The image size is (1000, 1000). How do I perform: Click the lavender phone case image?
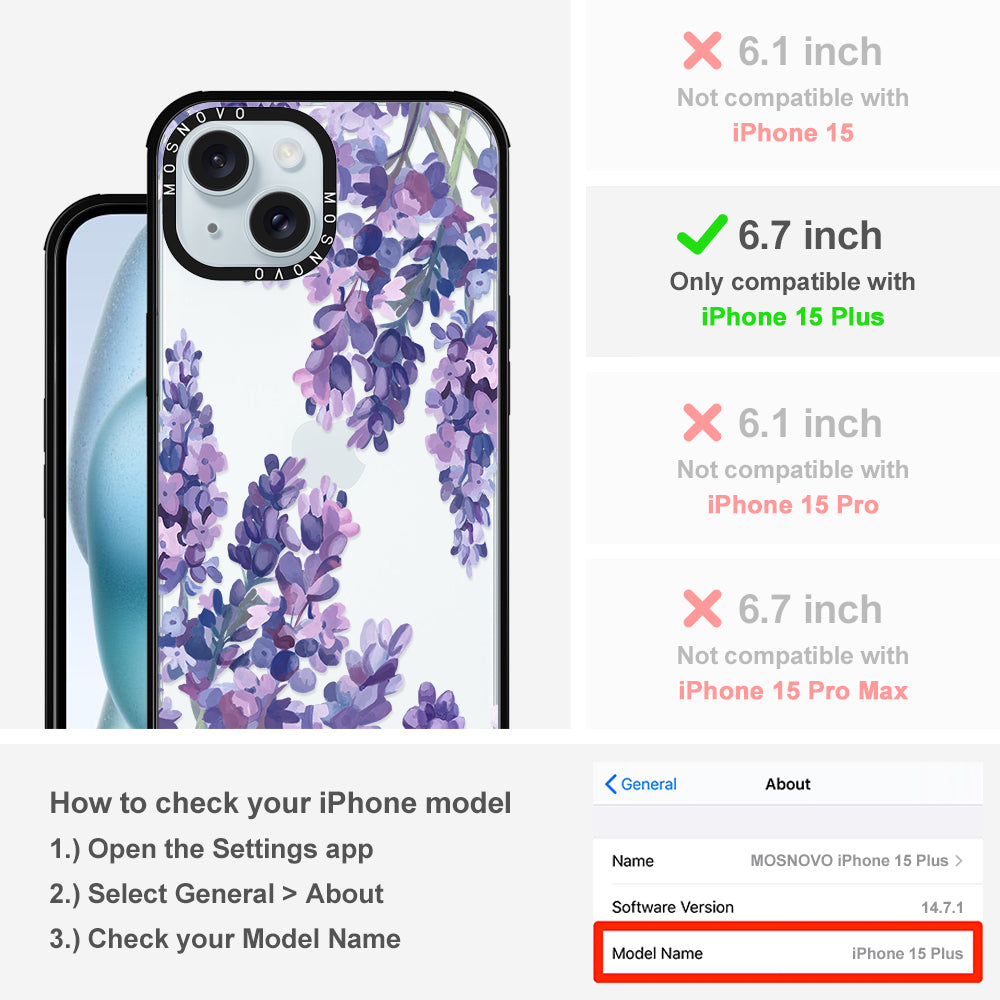coord(328,411)
